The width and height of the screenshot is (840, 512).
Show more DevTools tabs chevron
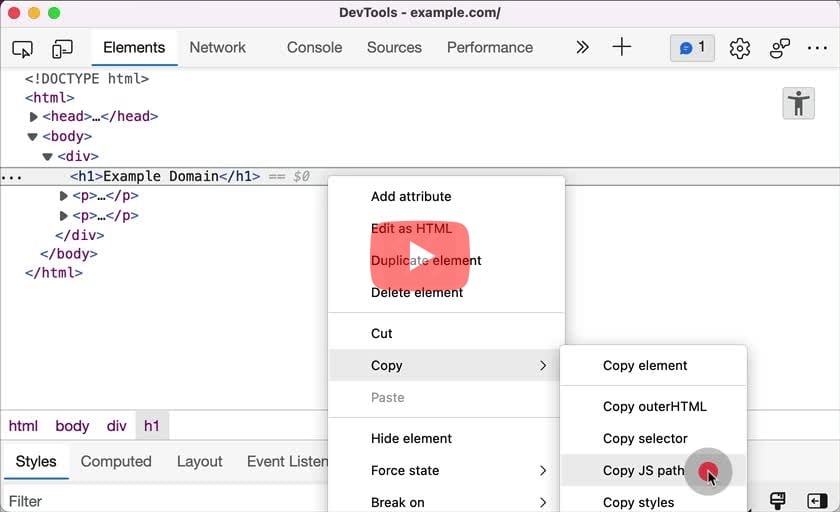coord(582,47)
